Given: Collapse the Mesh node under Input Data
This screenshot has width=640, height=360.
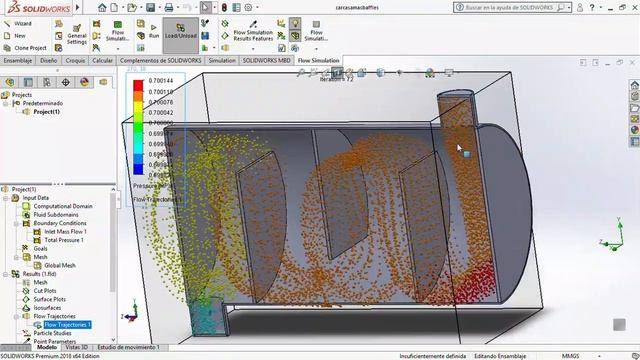Looking at the screenshot, I should pyautogui.click(x=16, y=257).
